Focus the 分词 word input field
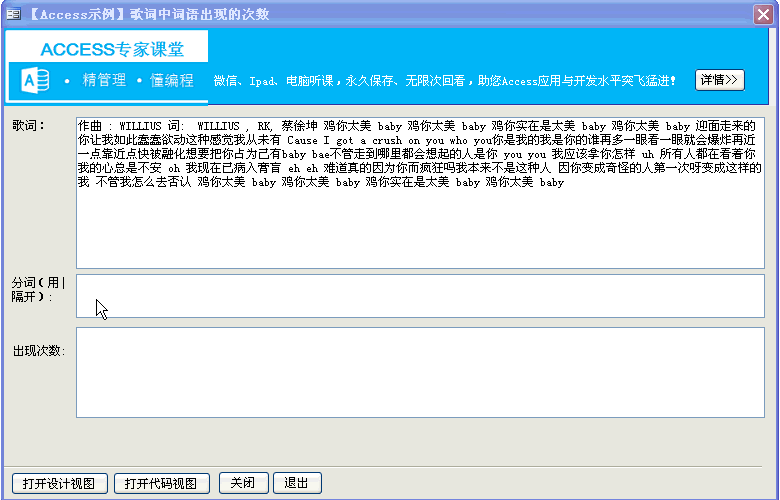 (420, 296)
